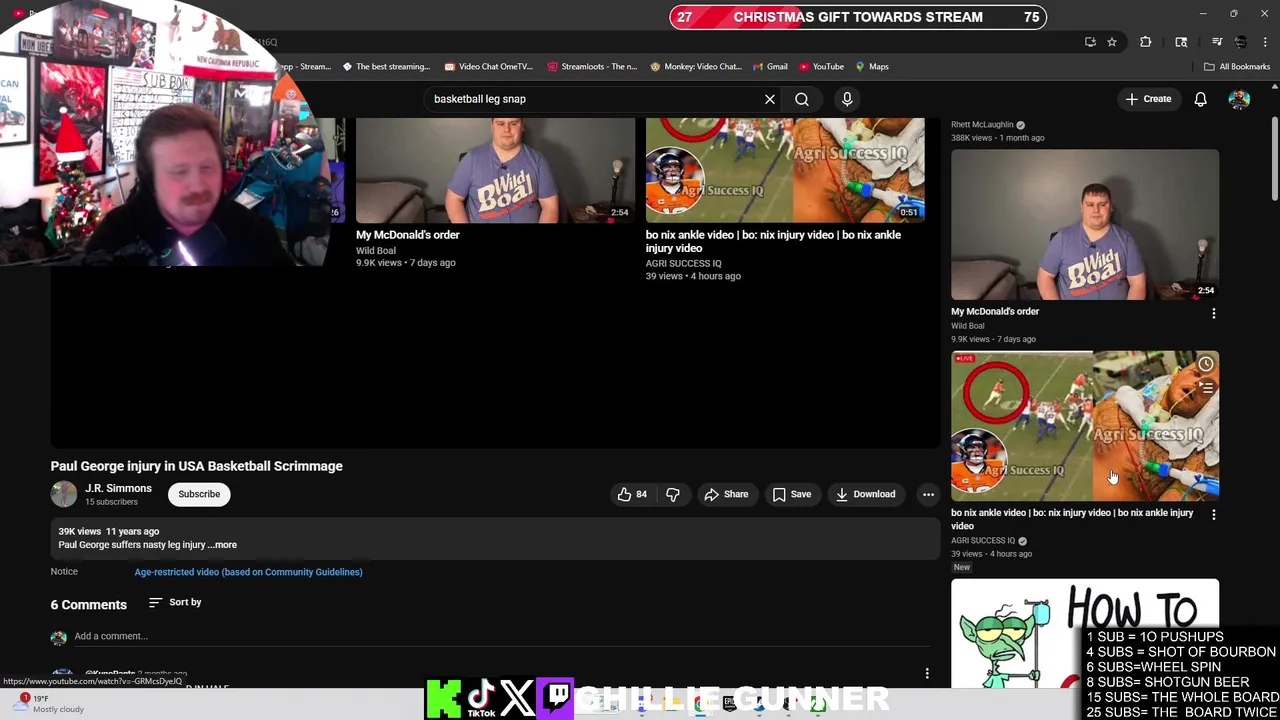Save the video to a playlist
The height and width of the screenshot is (720, 1280).
click(791, 494)
